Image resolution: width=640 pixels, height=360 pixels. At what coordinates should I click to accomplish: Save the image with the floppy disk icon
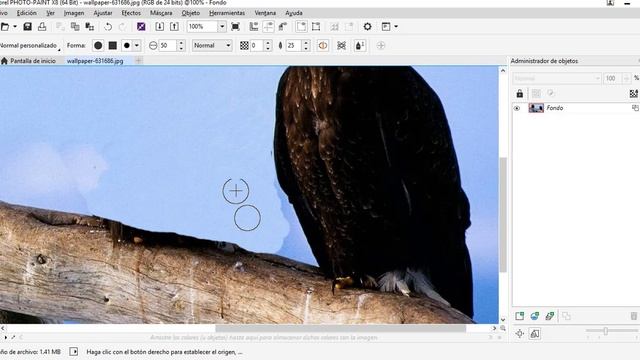coord(27,27)
